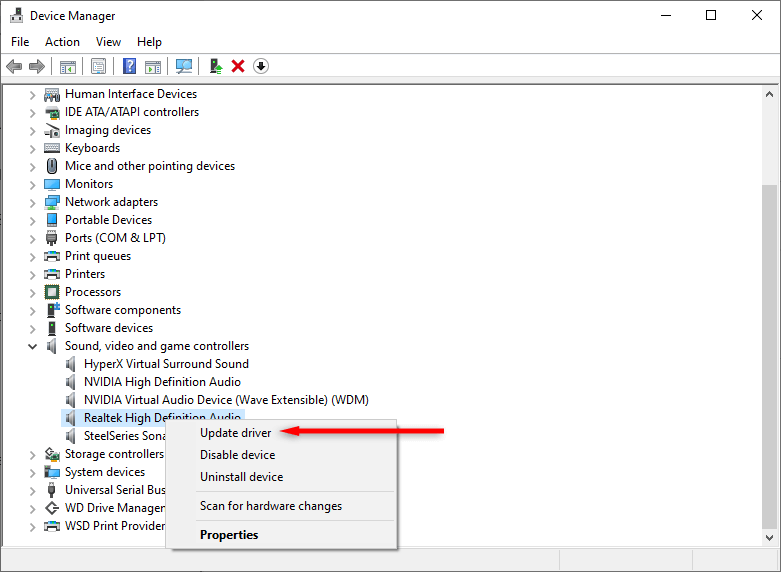Screen dimensions: 781x572
Task: Expand the Human Interface Devices node
Action: point(32,95)
